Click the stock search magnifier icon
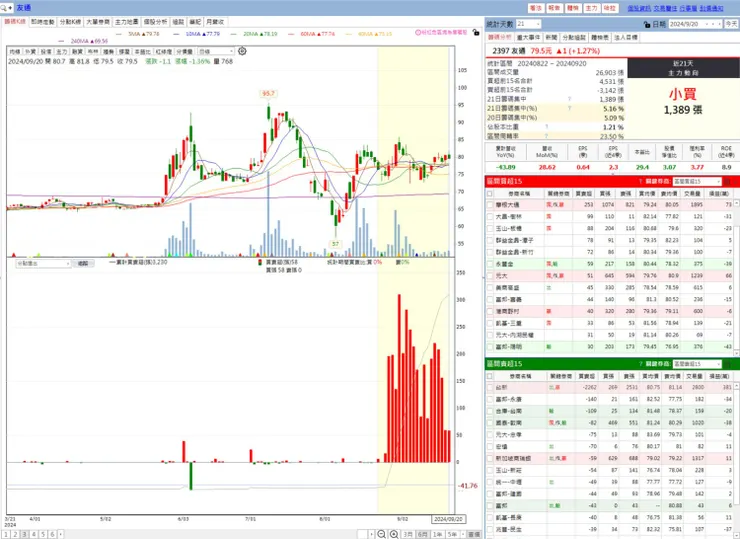The width and height of the screenshot is (740, 539). point(4,8)
